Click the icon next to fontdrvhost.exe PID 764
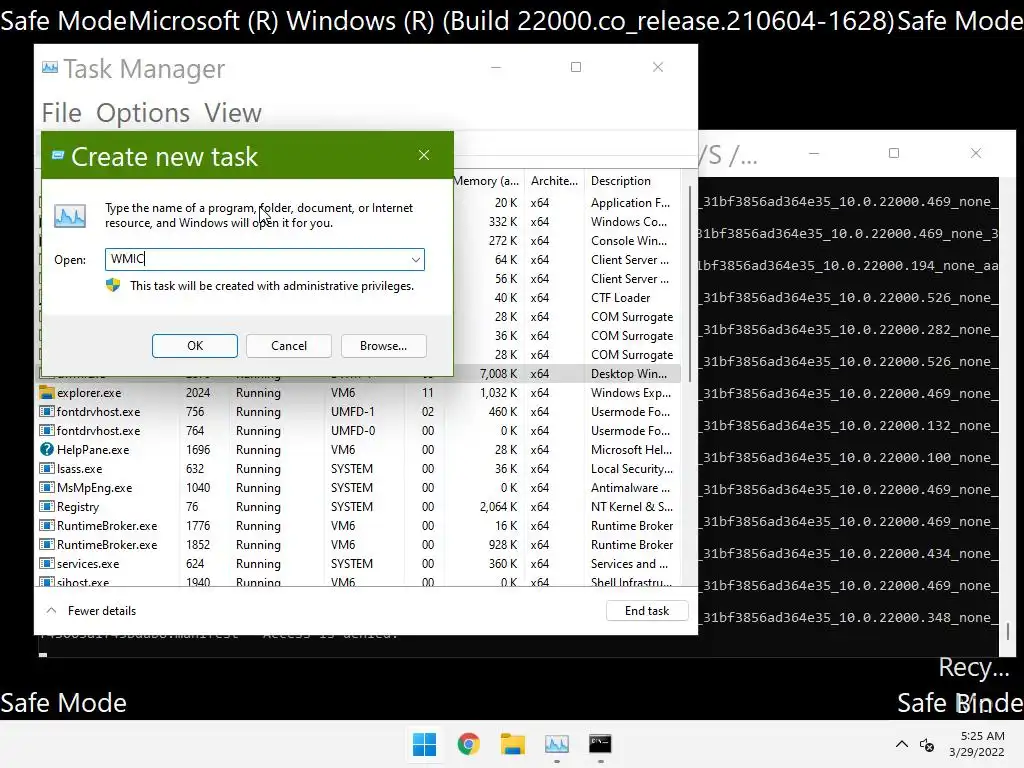This screenshot has height=768, width=1024. tap(46, 430)
